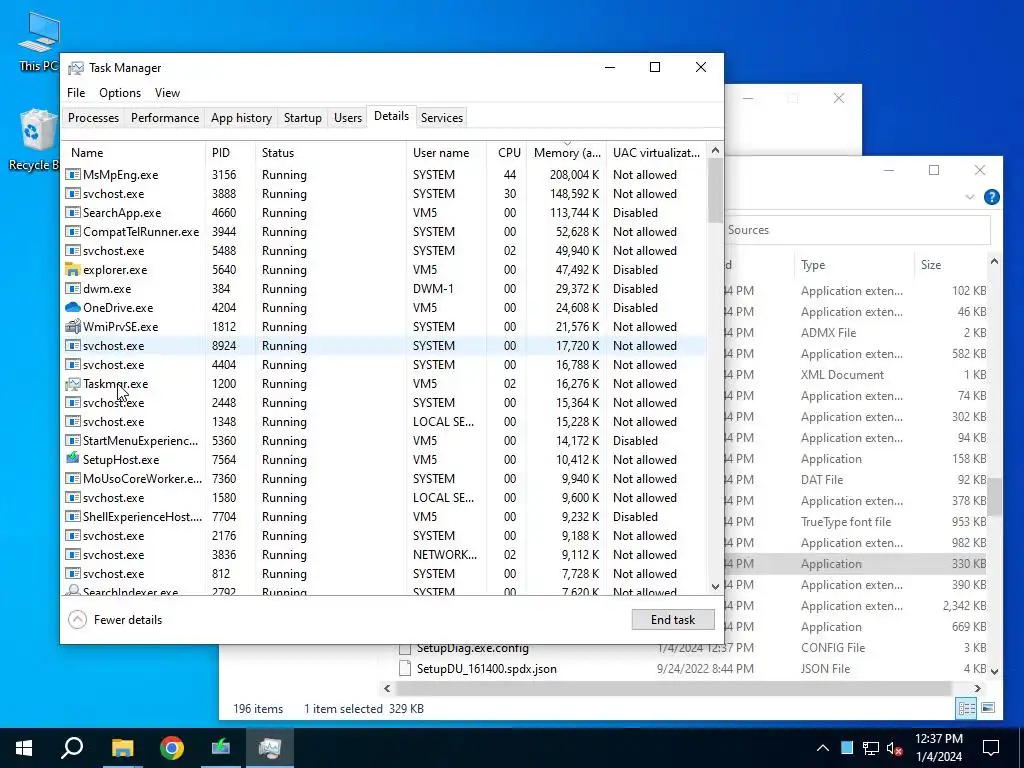Open File Explorer from the taskbar
The width and height of the screenshot is (1024, 768).
[122, 748]
